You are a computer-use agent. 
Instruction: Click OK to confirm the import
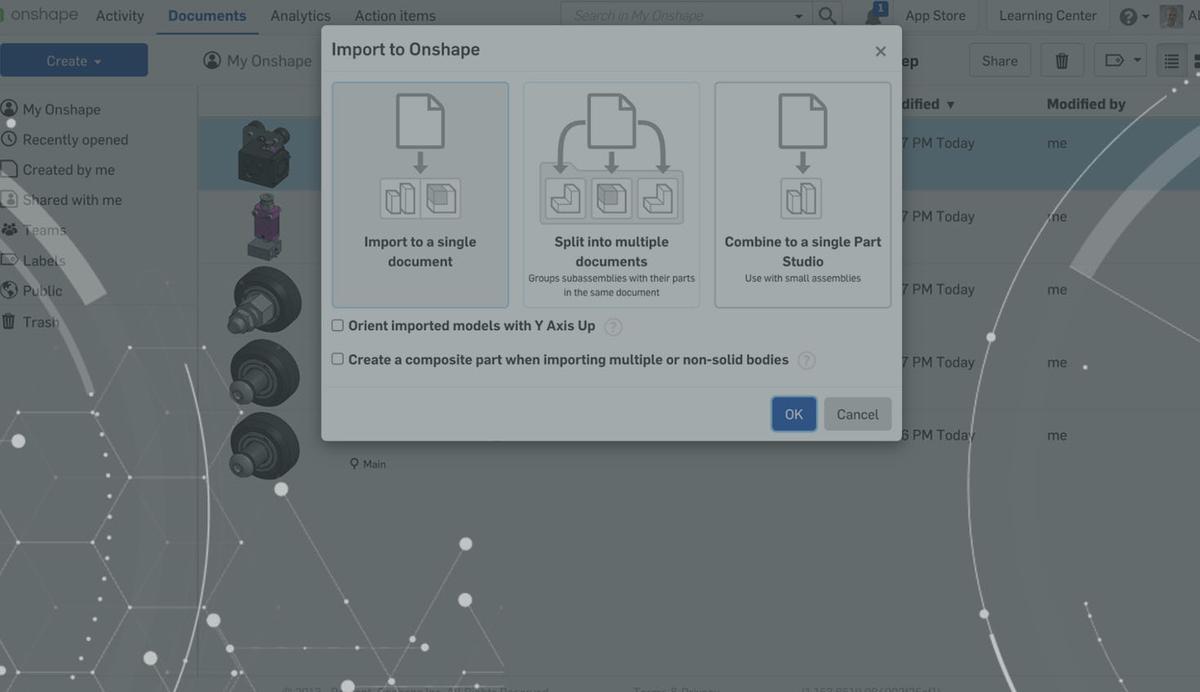pos(793,413)
